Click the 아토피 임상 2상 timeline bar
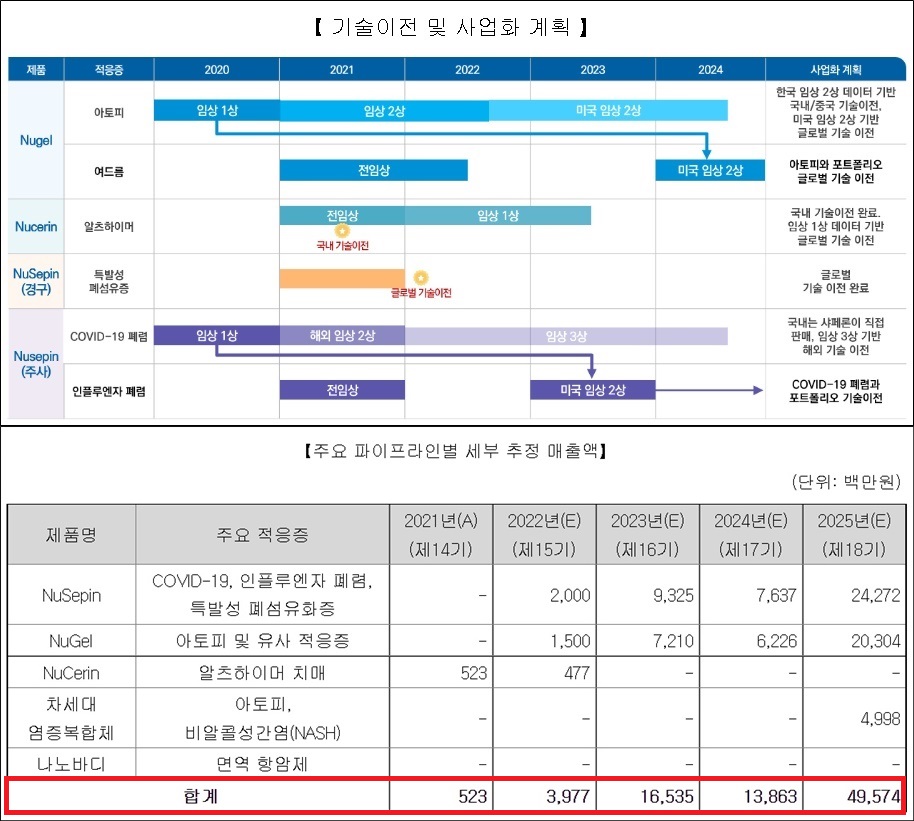 (x=384, y=110)
